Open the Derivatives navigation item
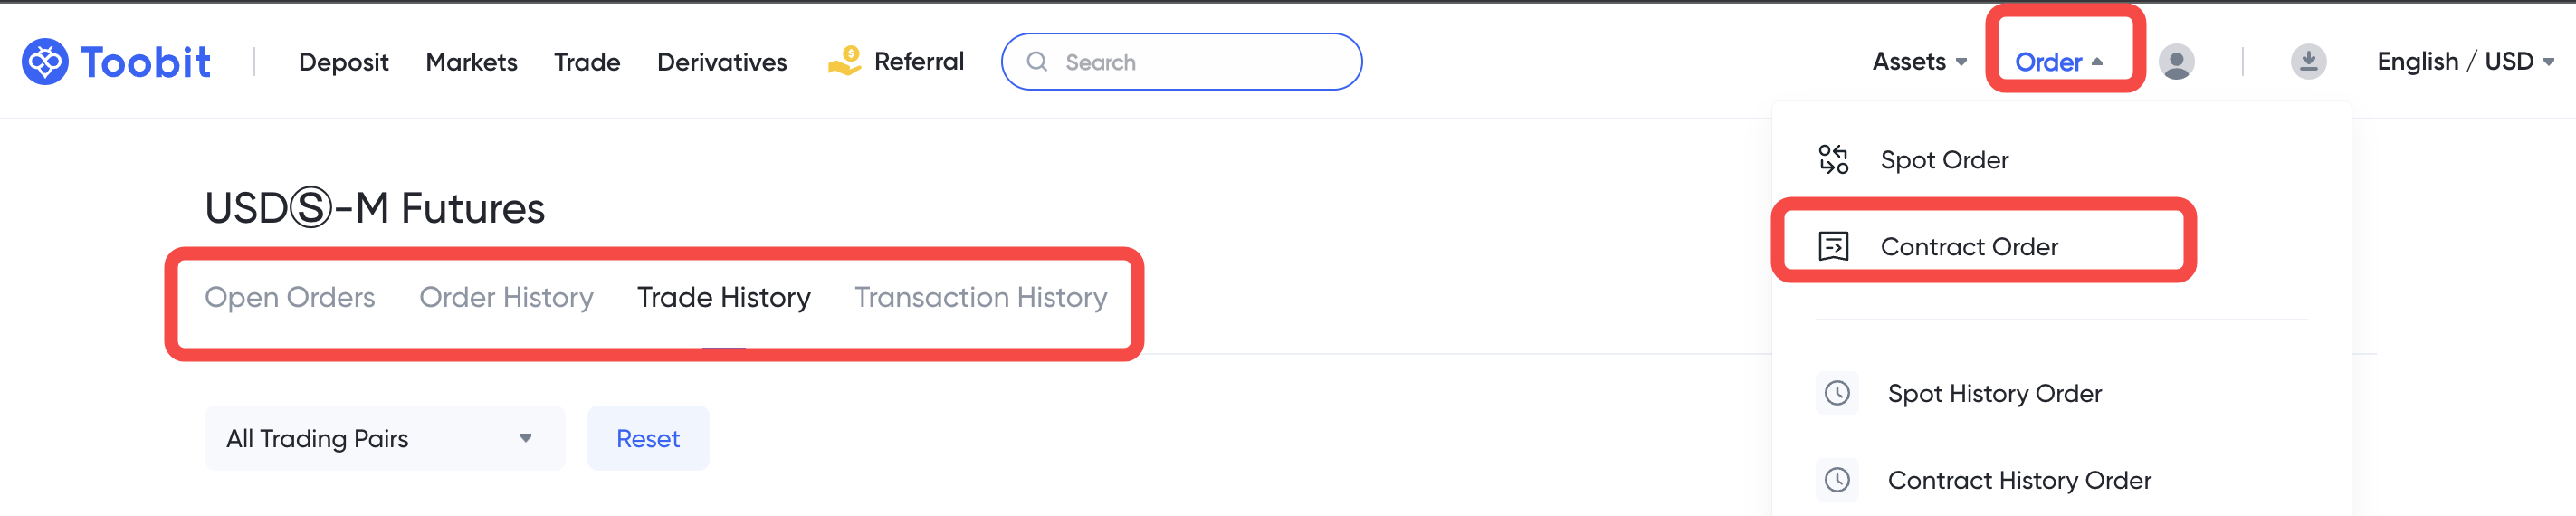The image size is (2576, 516). pos(721,62)
